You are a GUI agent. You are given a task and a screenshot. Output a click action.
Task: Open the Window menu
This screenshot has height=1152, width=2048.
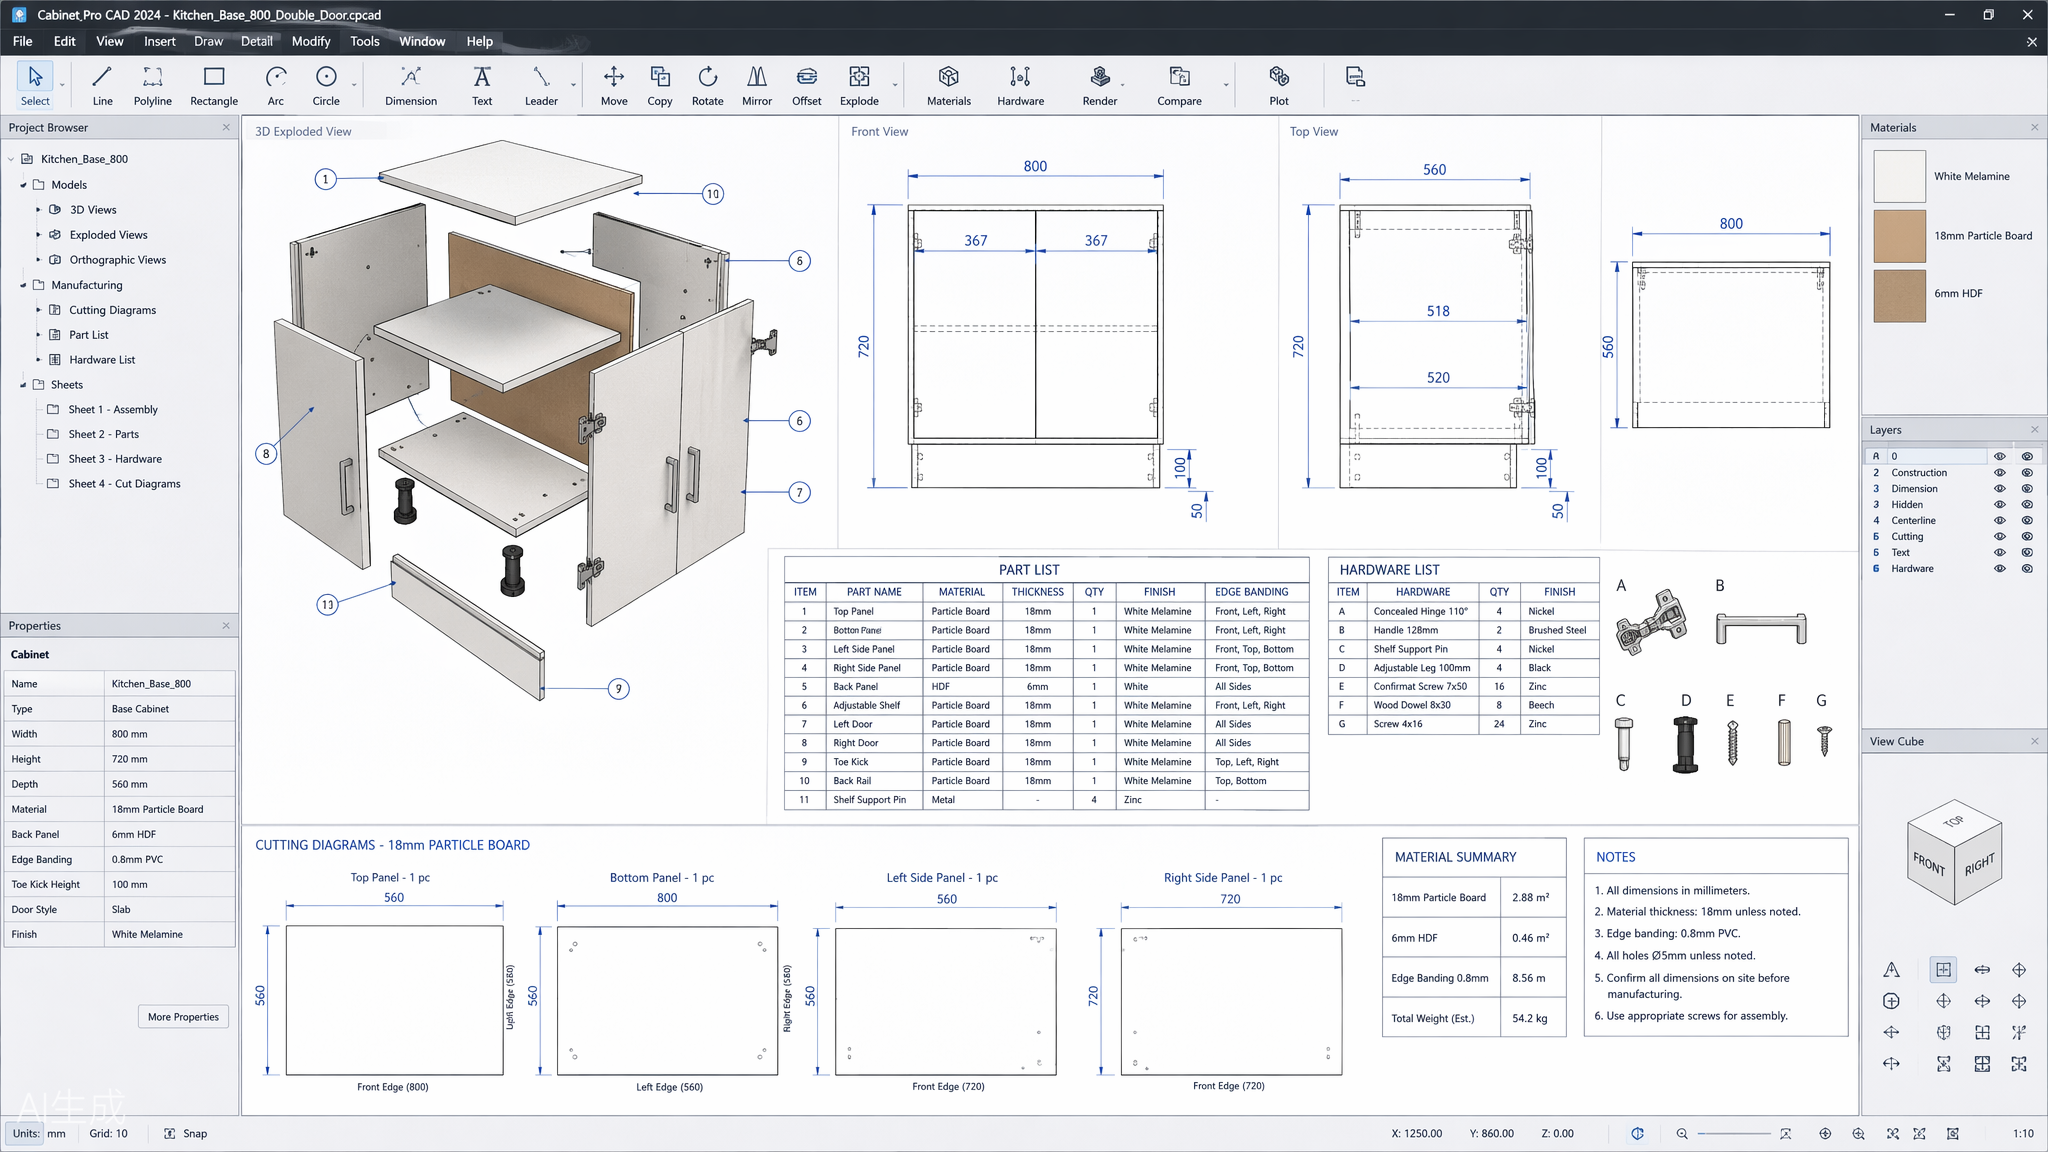tap(422, 41)
